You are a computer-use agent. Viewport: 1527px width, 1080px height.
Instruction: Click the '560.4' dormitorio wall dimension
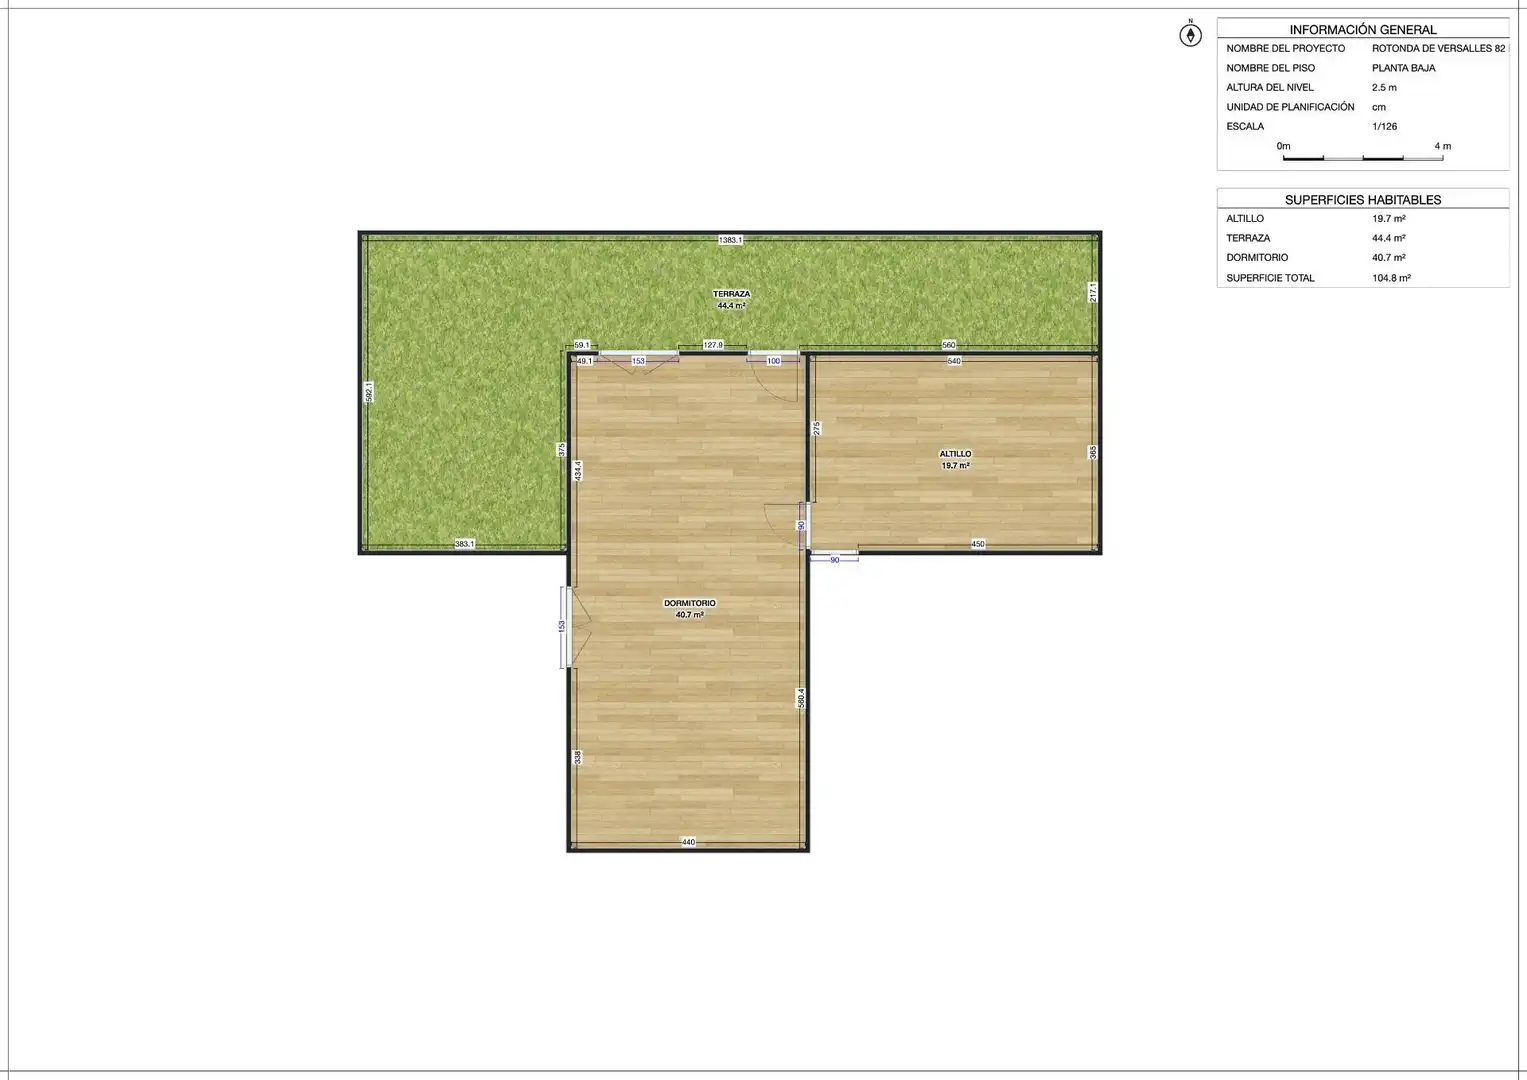pos(801,698)
